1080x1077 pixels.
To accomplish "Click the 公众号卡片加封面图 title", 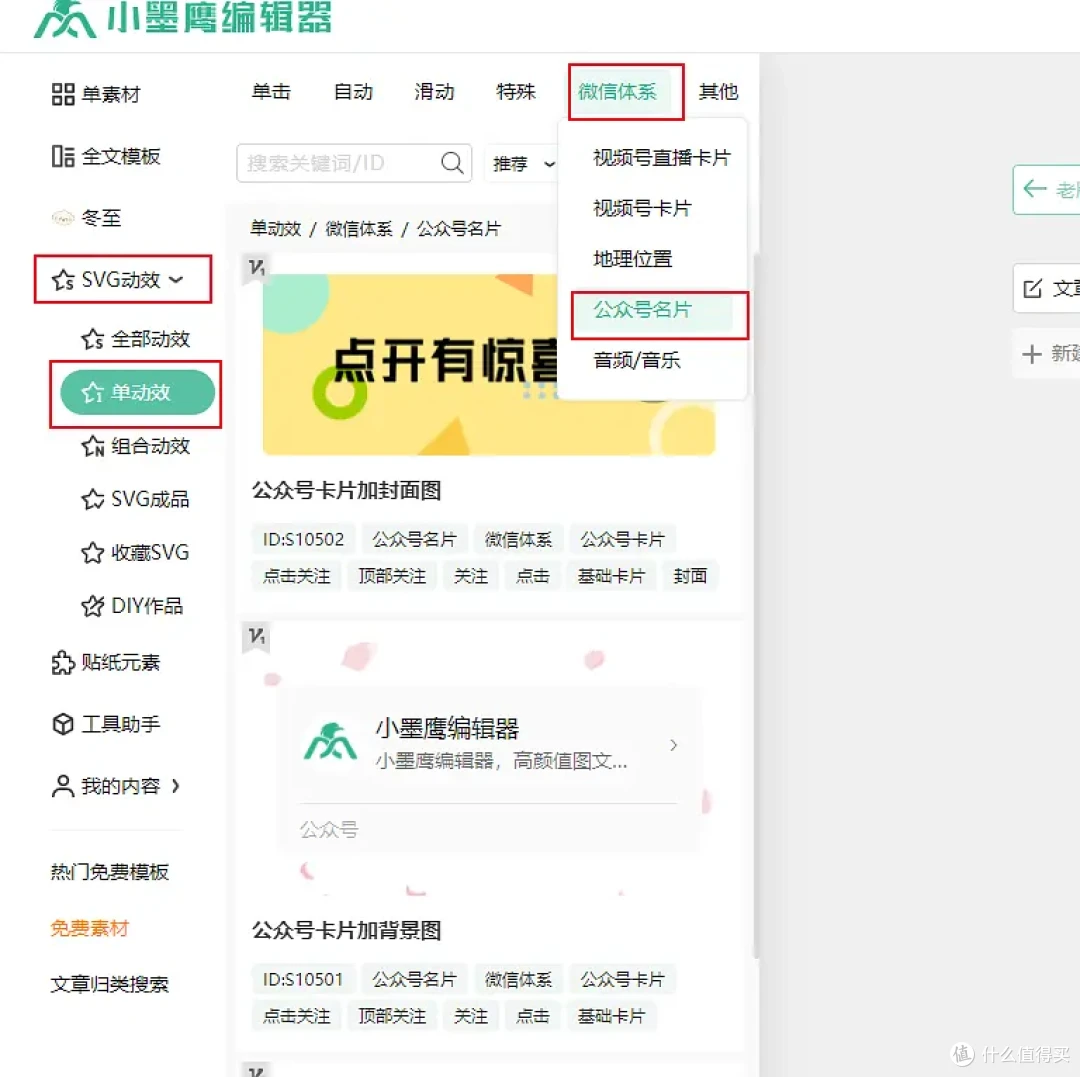I will pos(346,491).
